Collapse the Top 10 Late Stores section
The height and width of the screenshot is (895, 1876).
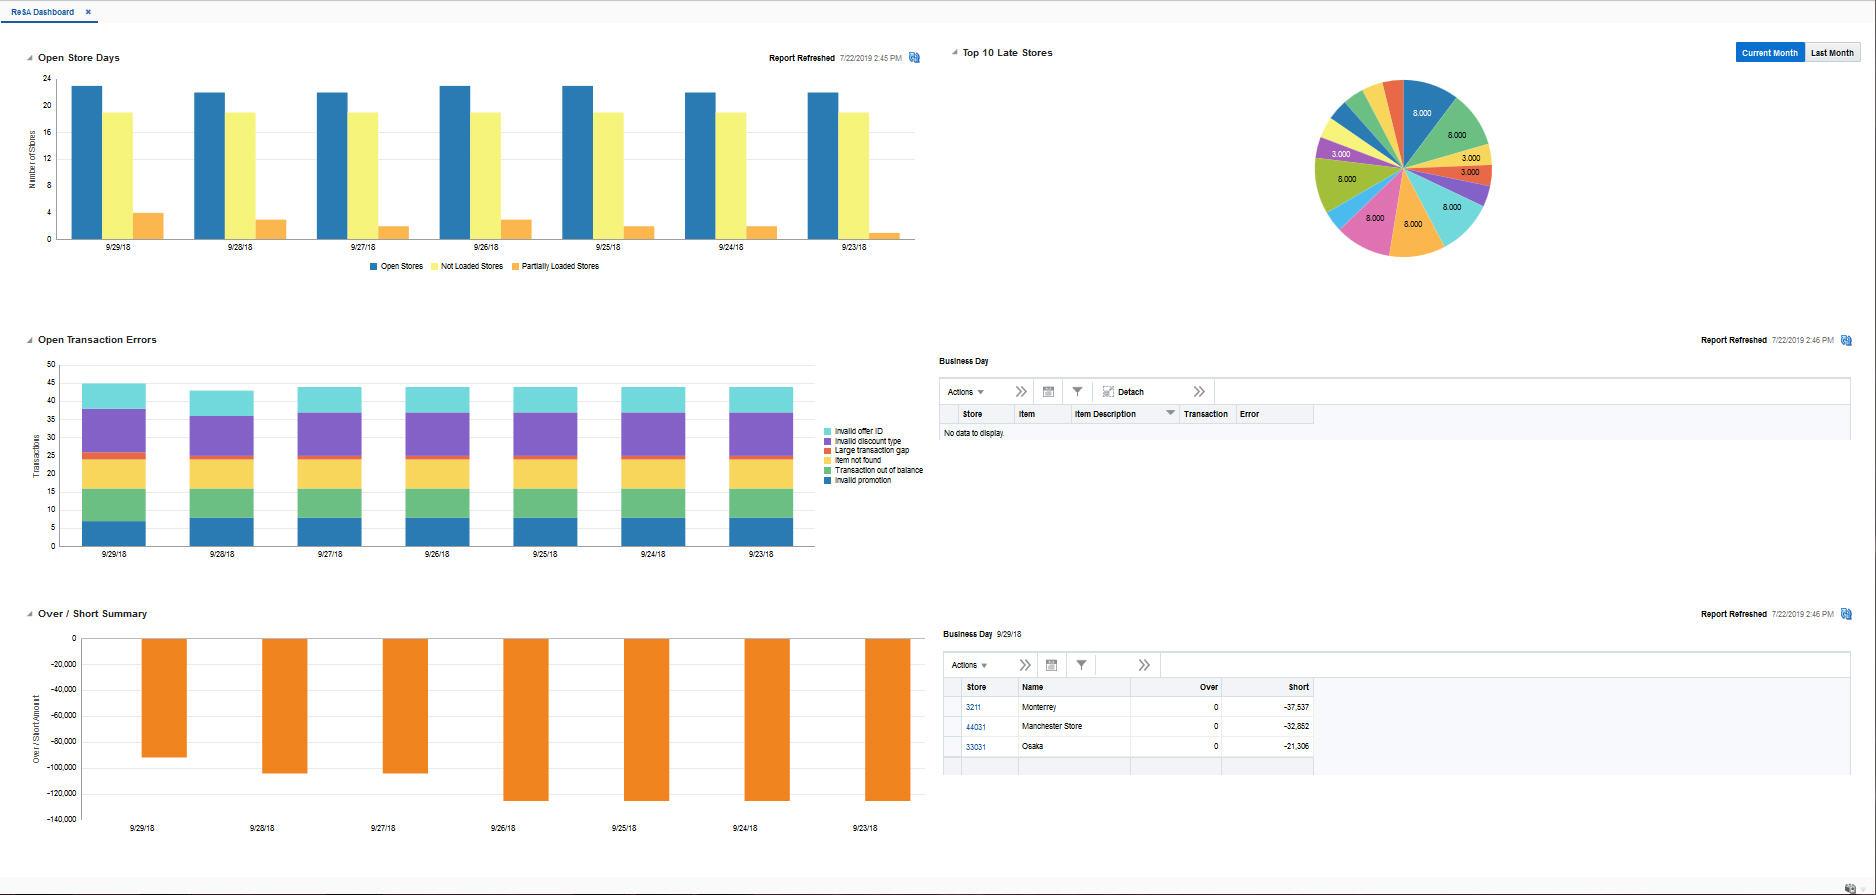(x=954, y=53)
